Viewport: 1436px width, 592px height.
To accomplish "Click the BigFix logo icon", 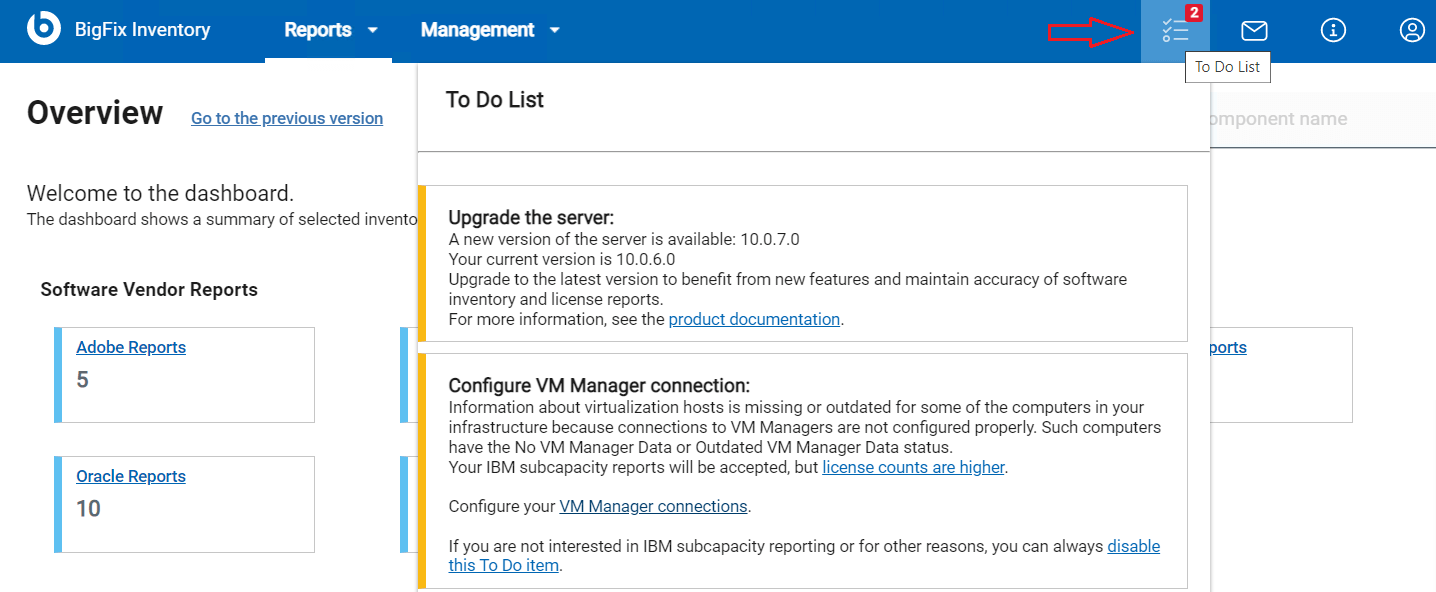I will pyautogui.click(x=44, y=30).
